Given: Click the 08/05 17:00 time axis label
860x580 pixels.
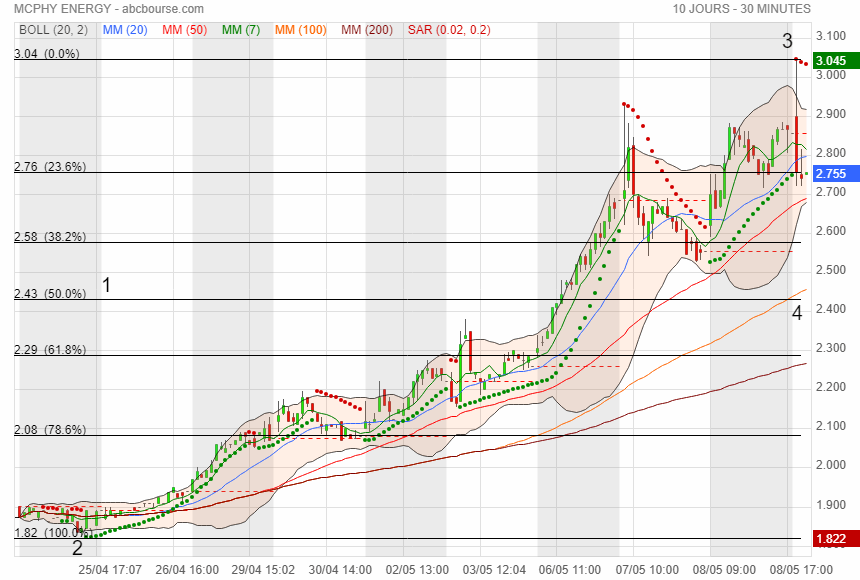Looking at the screenshot, I should 801,570.
